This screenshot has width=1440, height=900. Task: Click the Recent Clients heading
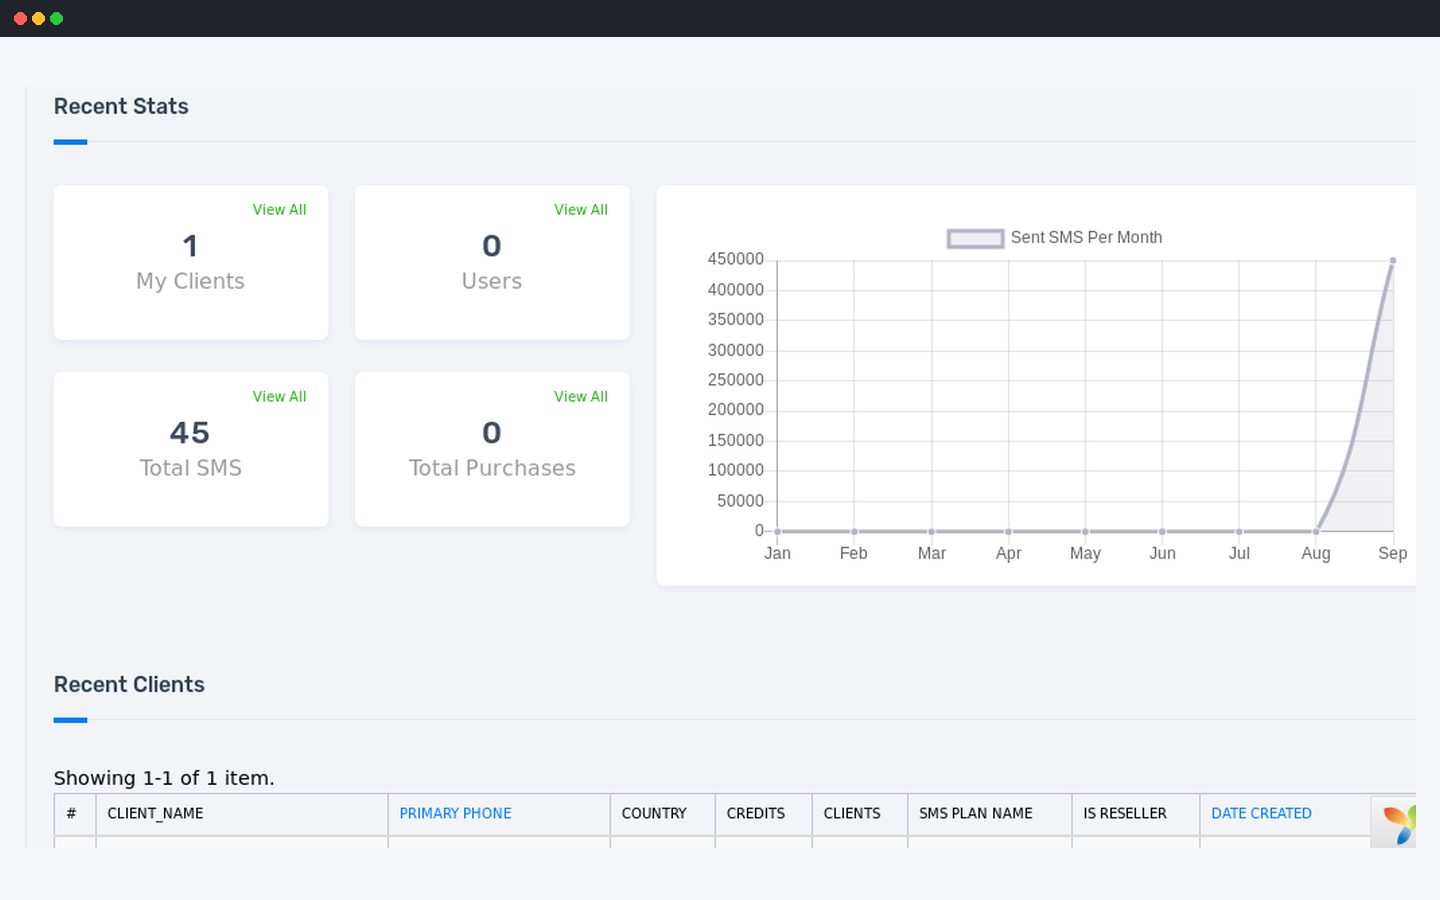129,685
